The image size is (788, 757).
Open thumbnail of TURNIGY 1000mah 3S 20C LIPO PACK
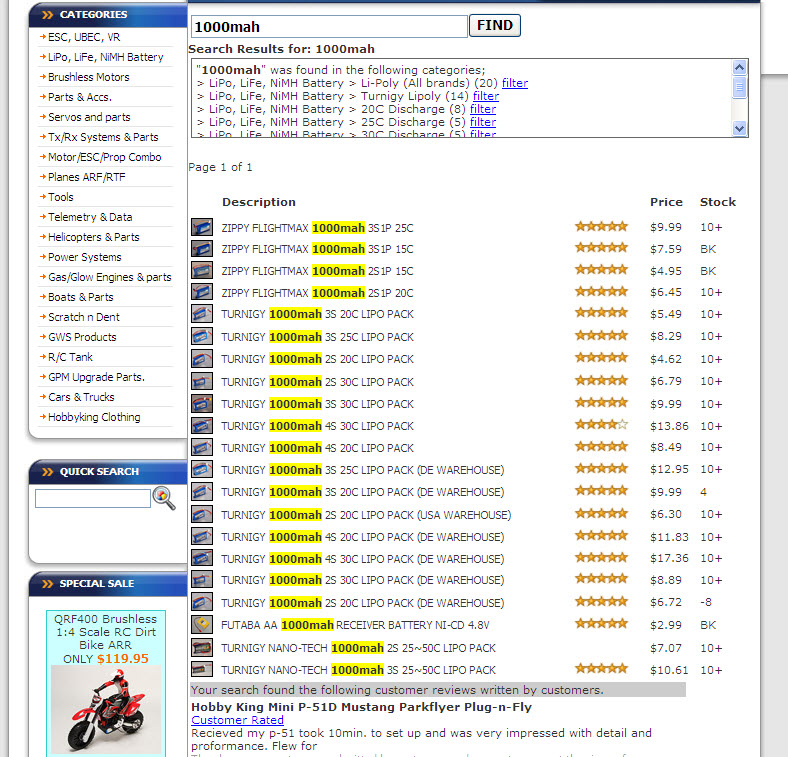tap(202, 314)
